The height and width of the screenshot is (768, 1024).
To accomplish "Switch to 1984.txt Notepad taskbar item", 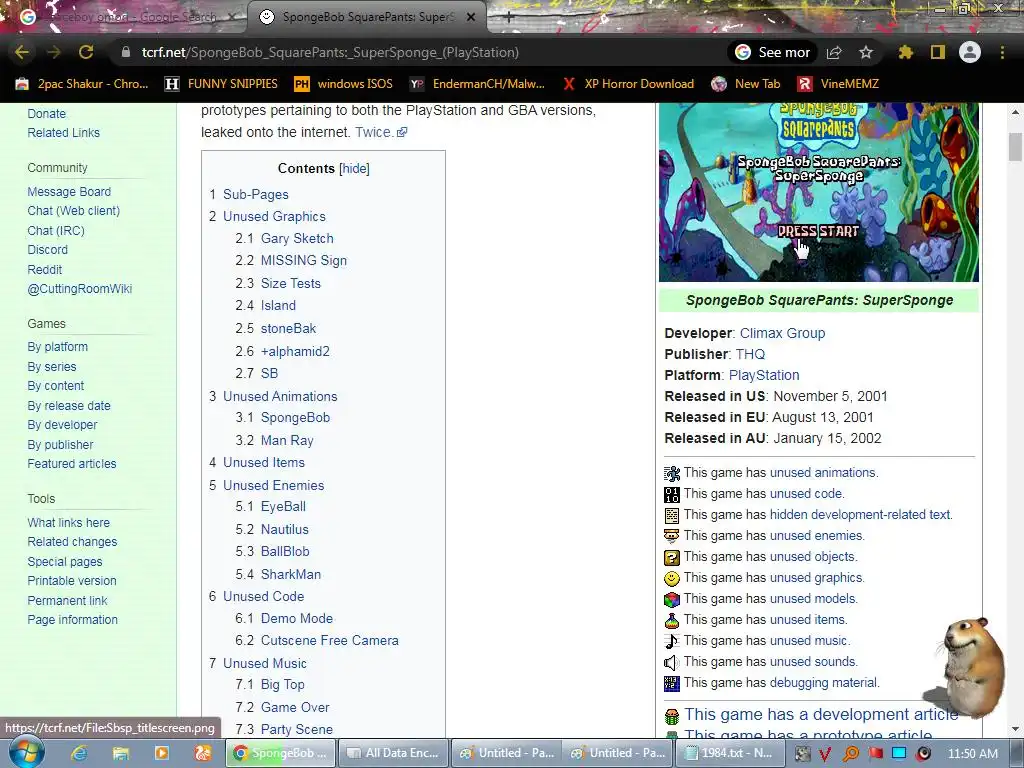I will (x=729, y=753).
